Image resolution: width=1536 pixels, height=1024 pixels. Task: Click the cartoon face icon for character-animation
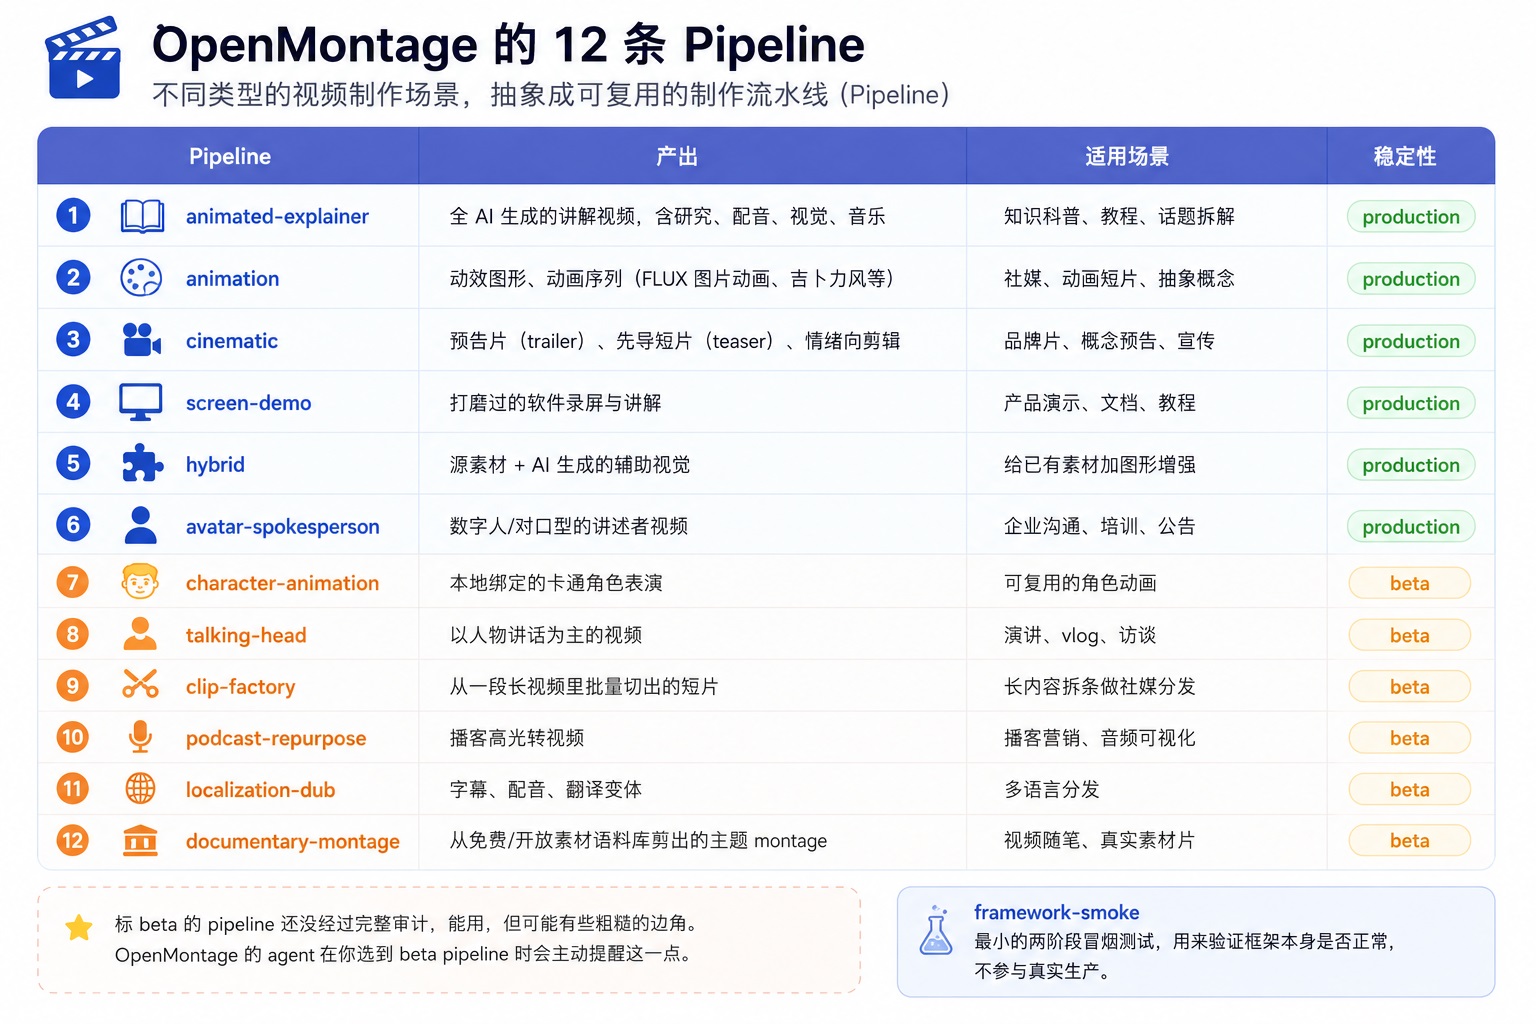tap(140, 582)
